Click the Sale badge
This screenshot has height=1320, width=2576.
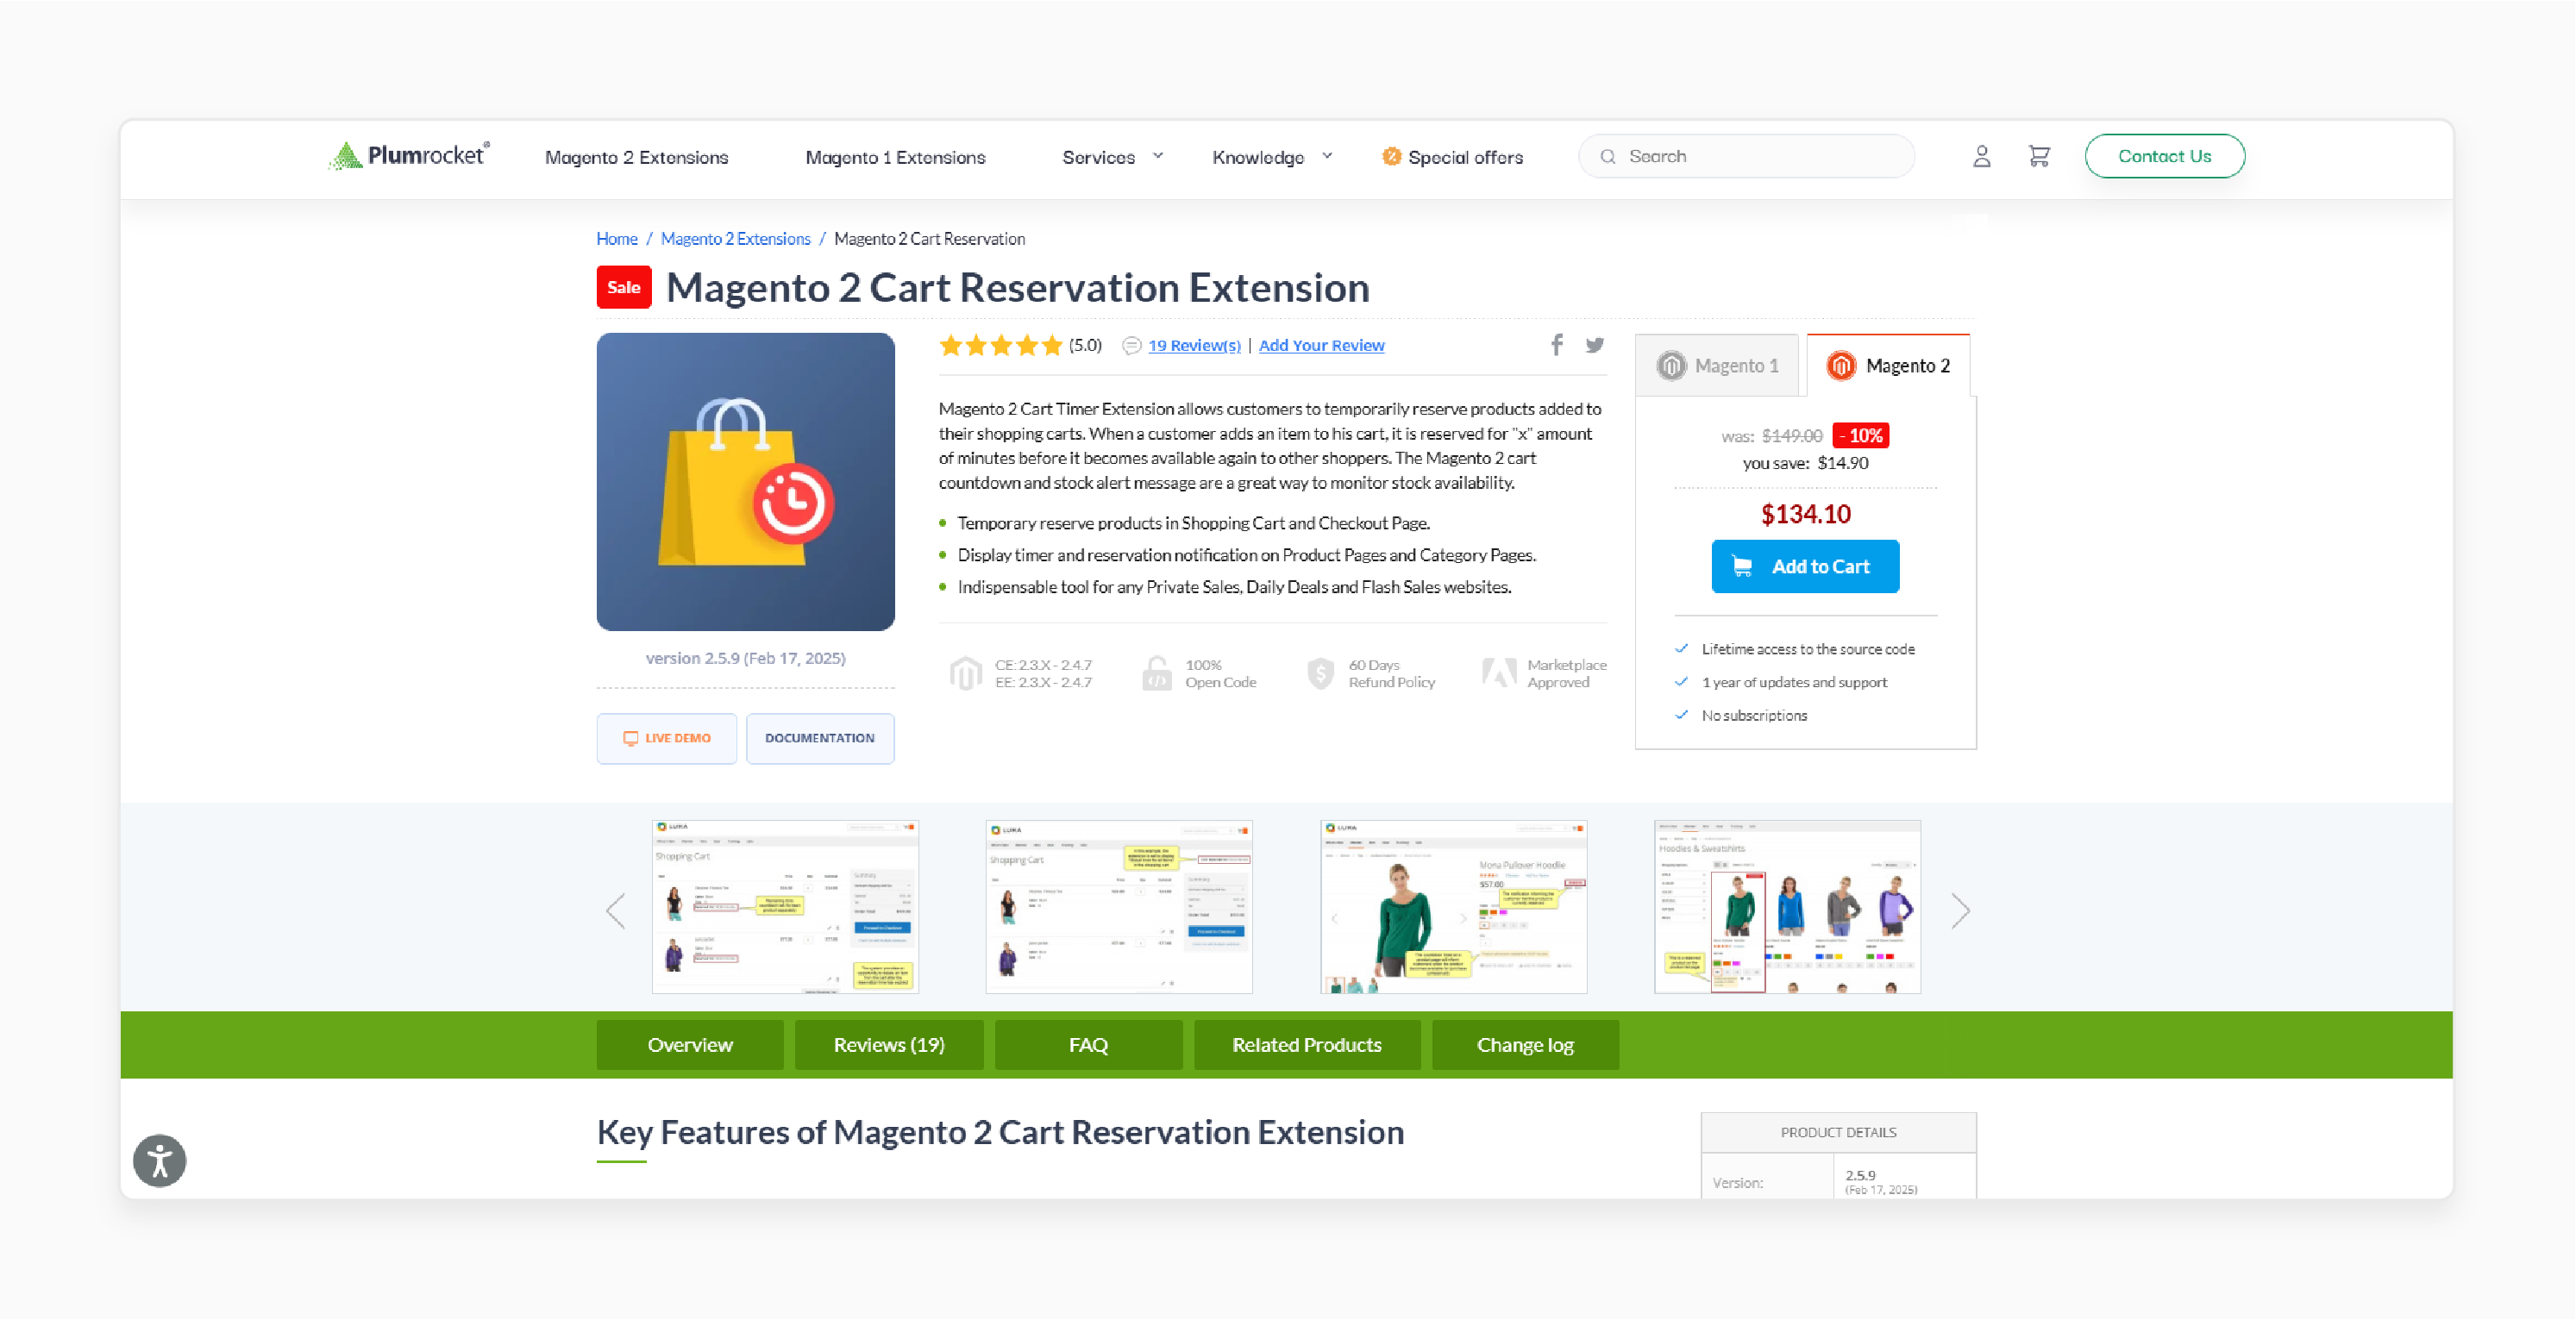tap(624, 288)
